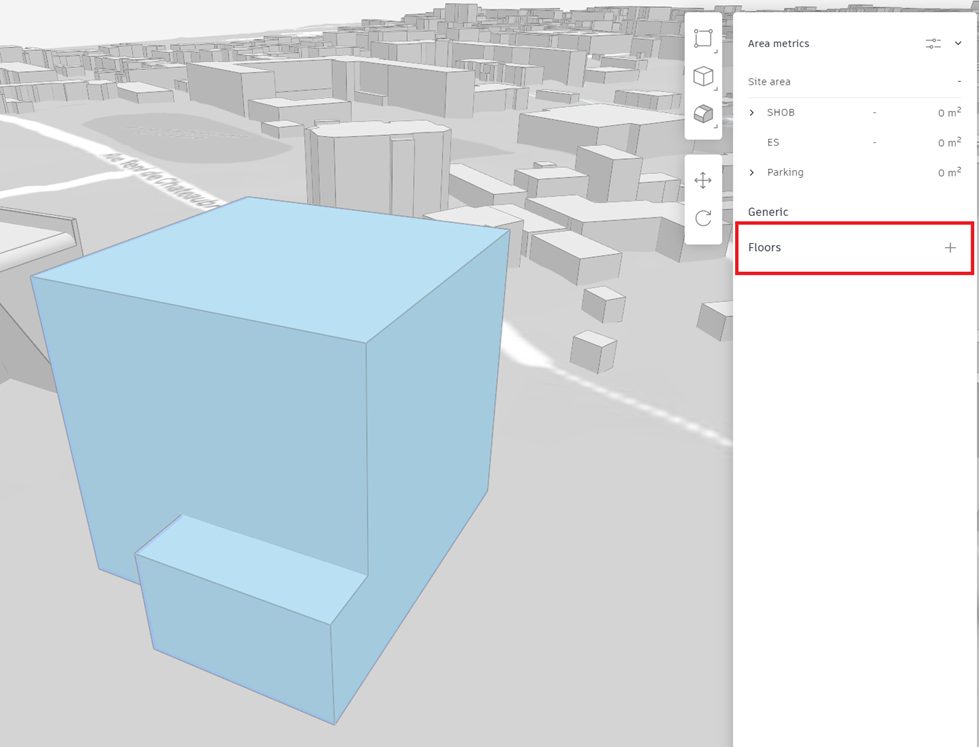Select the ES metrics row
Image resolution: width=979 pixels, height=747 pixels.
tap(773, 143)
